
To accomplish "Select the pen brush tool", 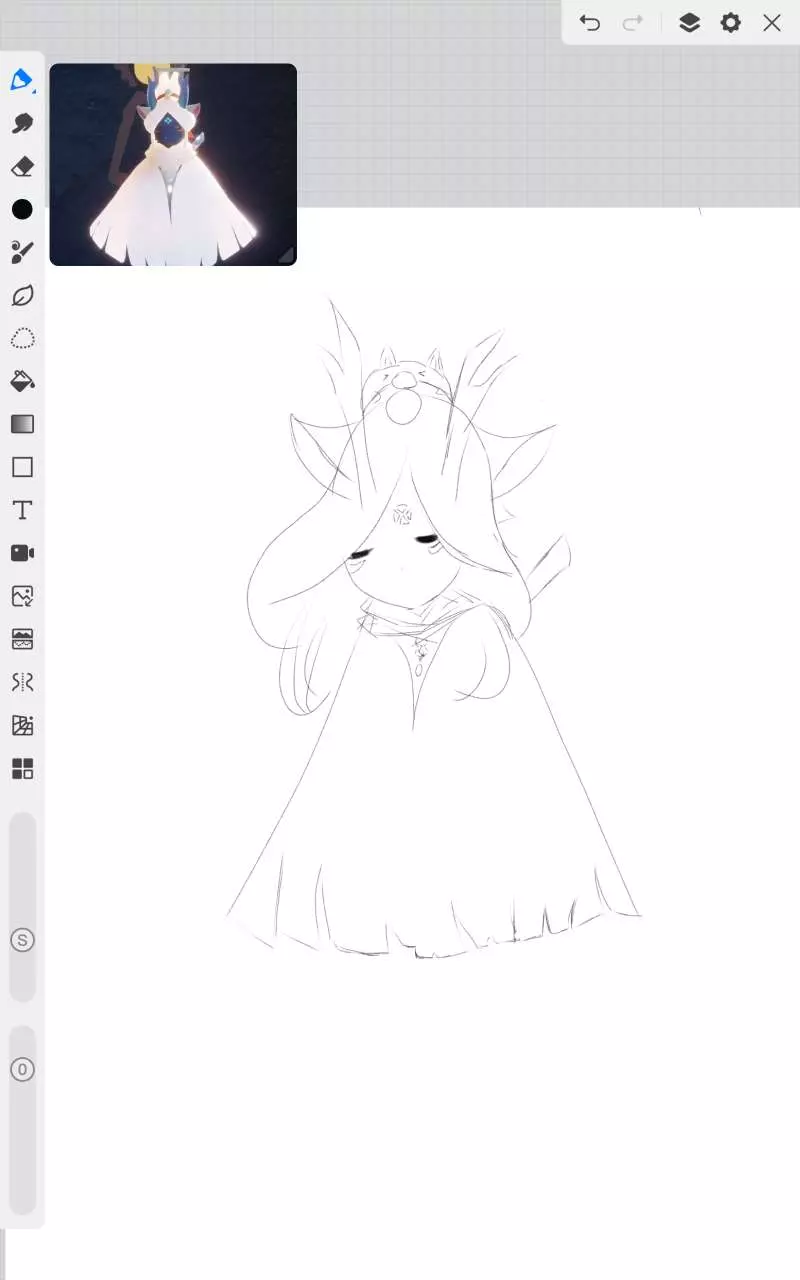I will click(x=22, y=80).
